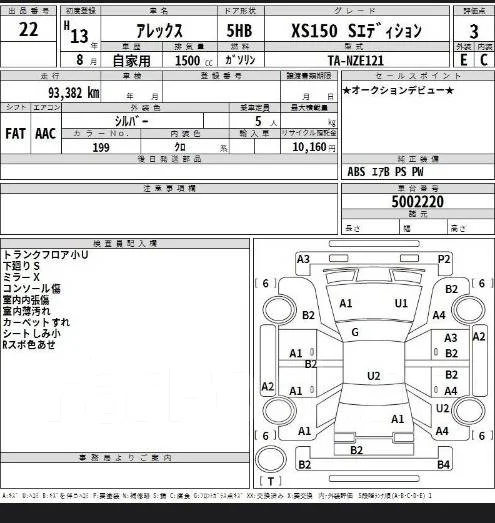Click the car name アレックス
The height and width of the screenshot is (523, 495).
point(159,31)
